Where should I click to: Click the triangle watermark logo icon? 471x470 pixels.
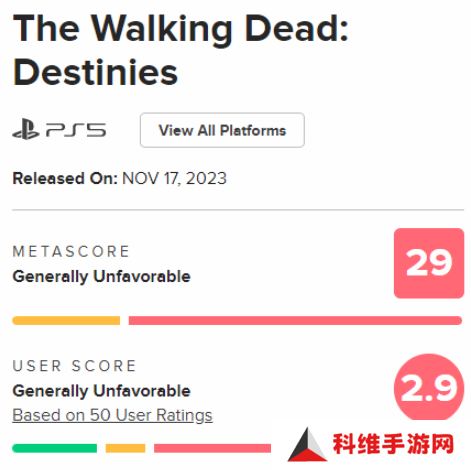307,445
